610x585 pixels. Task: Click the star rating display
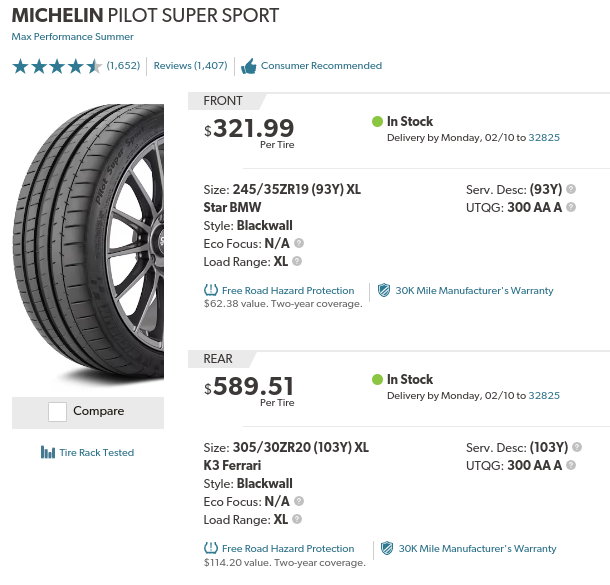57,66
